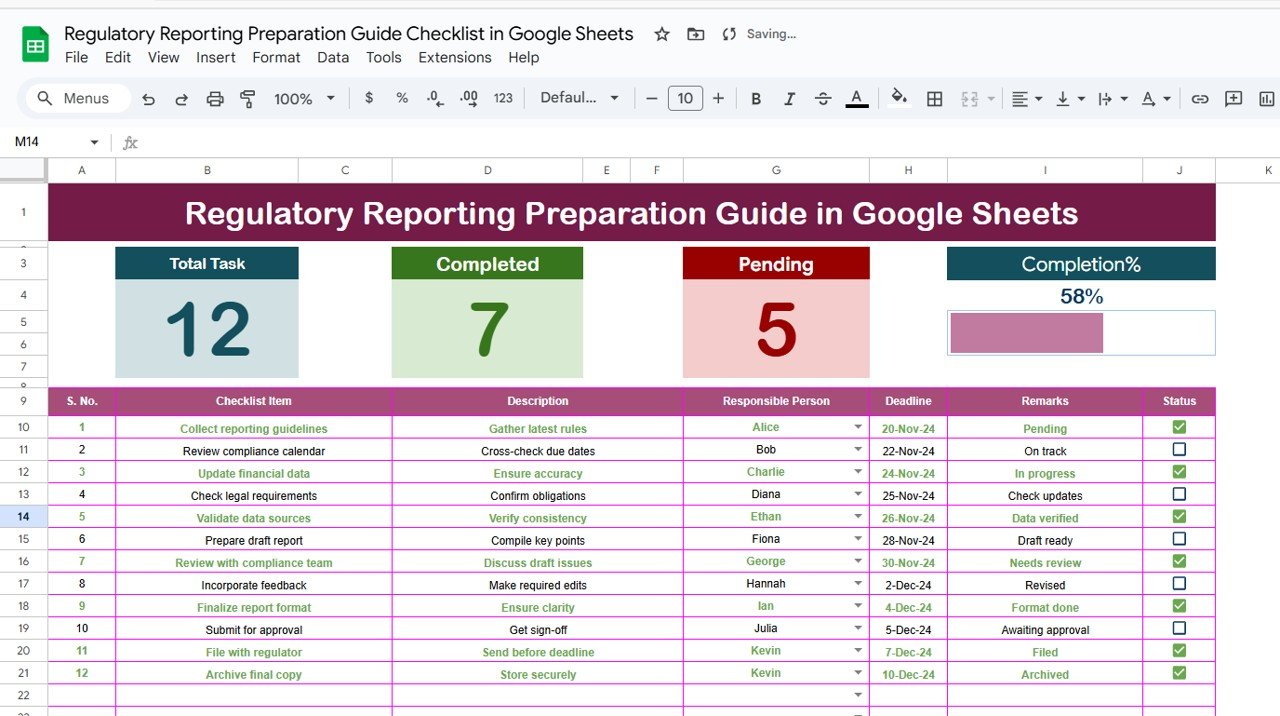Open responsible person dropdown for Diana
The image size is (1280, 716).
[x=857, y=495]
